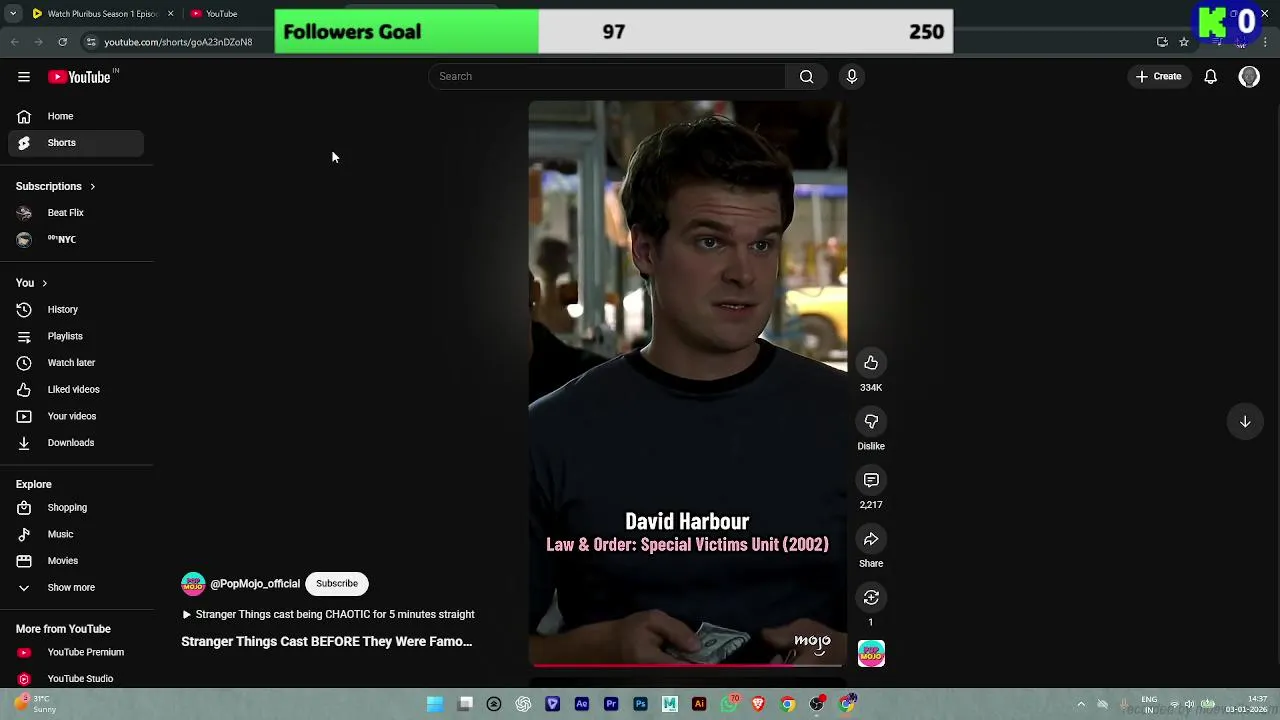Go back in browser history
The height and width of the screenshot is (720, 1280).
point(14,42)
